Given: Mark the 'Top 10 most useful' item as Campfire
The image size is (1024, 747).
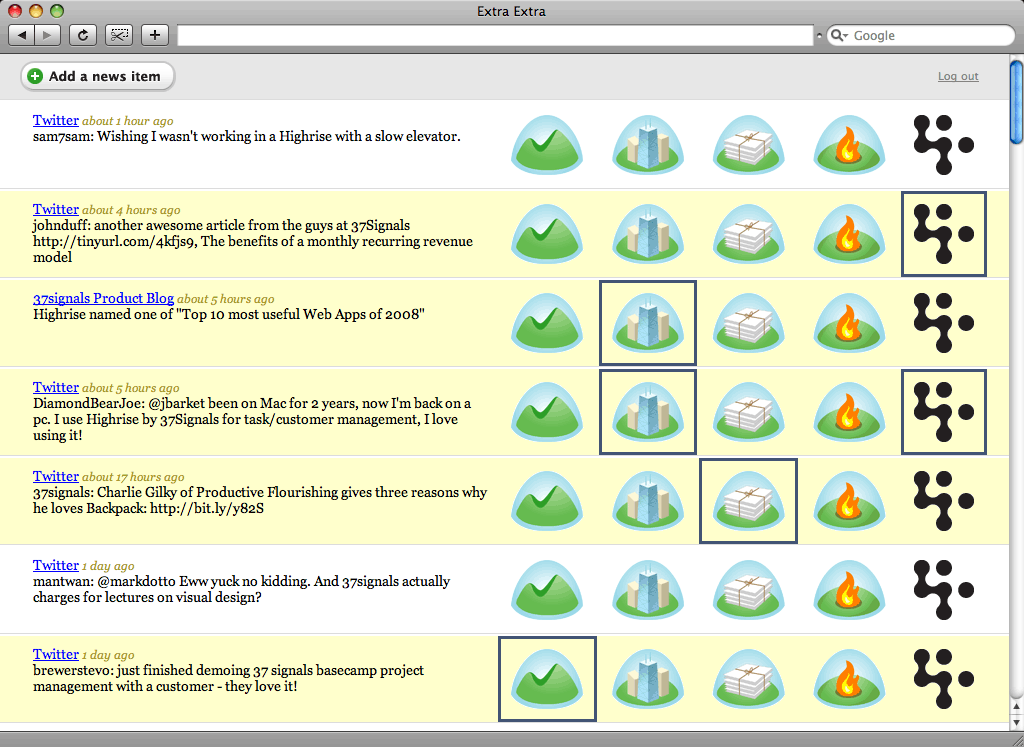Looking at the screenshot, I should tap(849, 323).
